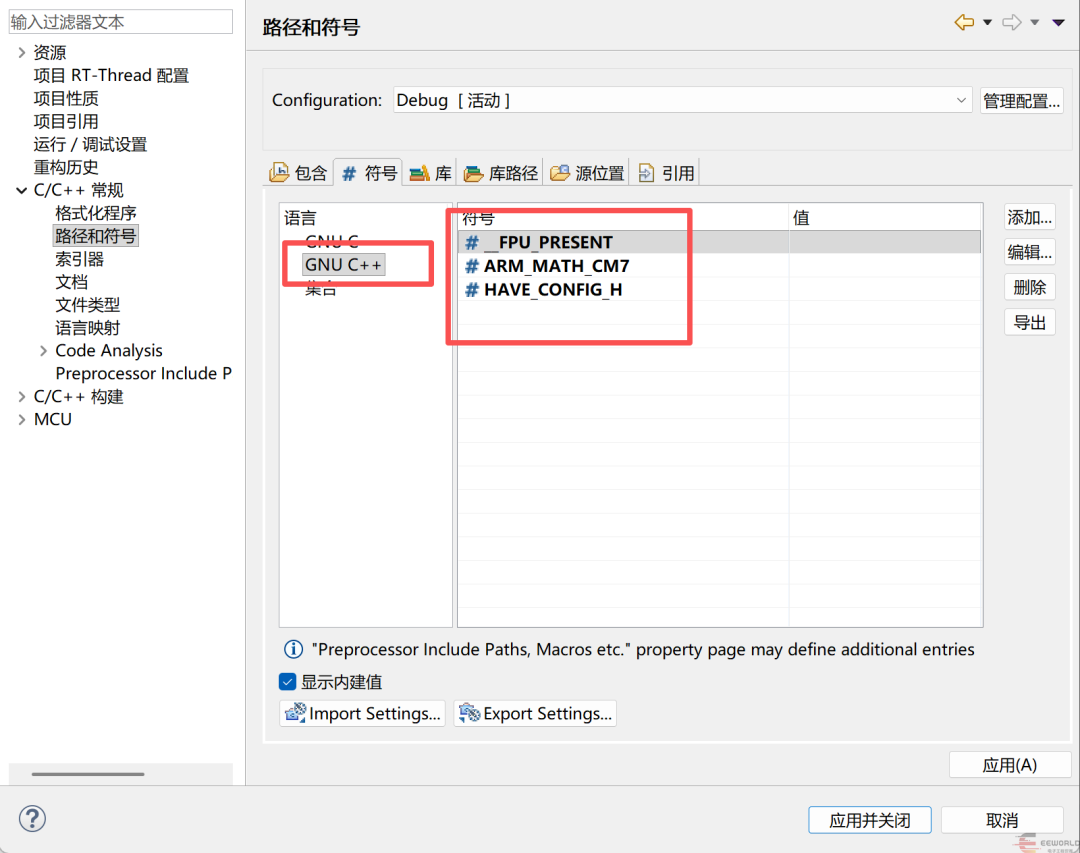Select the HAVE_CONFIG_H symbol row
This screenshot has width=1080, height=853.
(719, 289)
